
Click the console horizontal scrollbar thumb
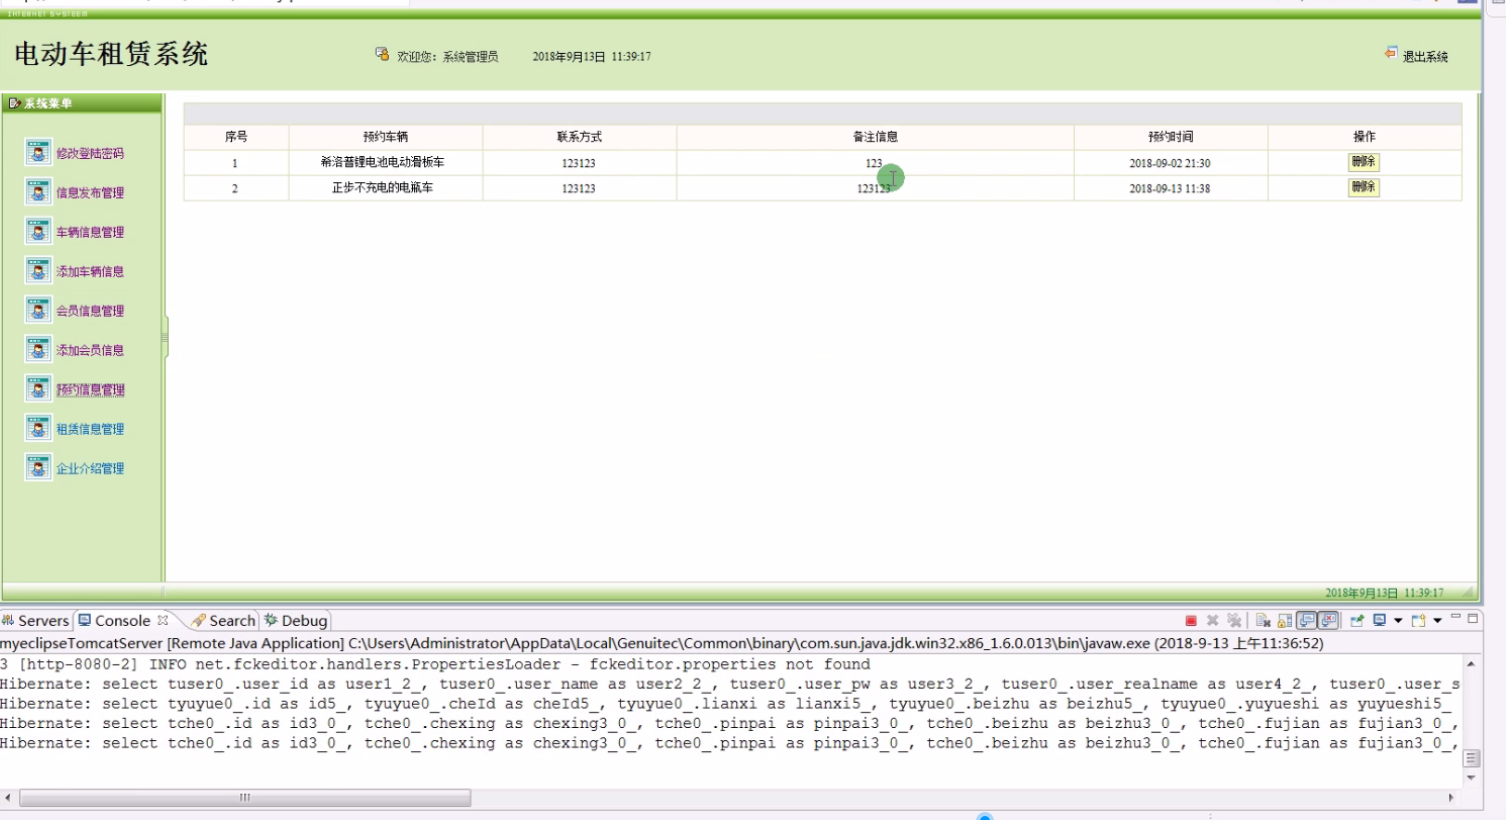[245, 798]
